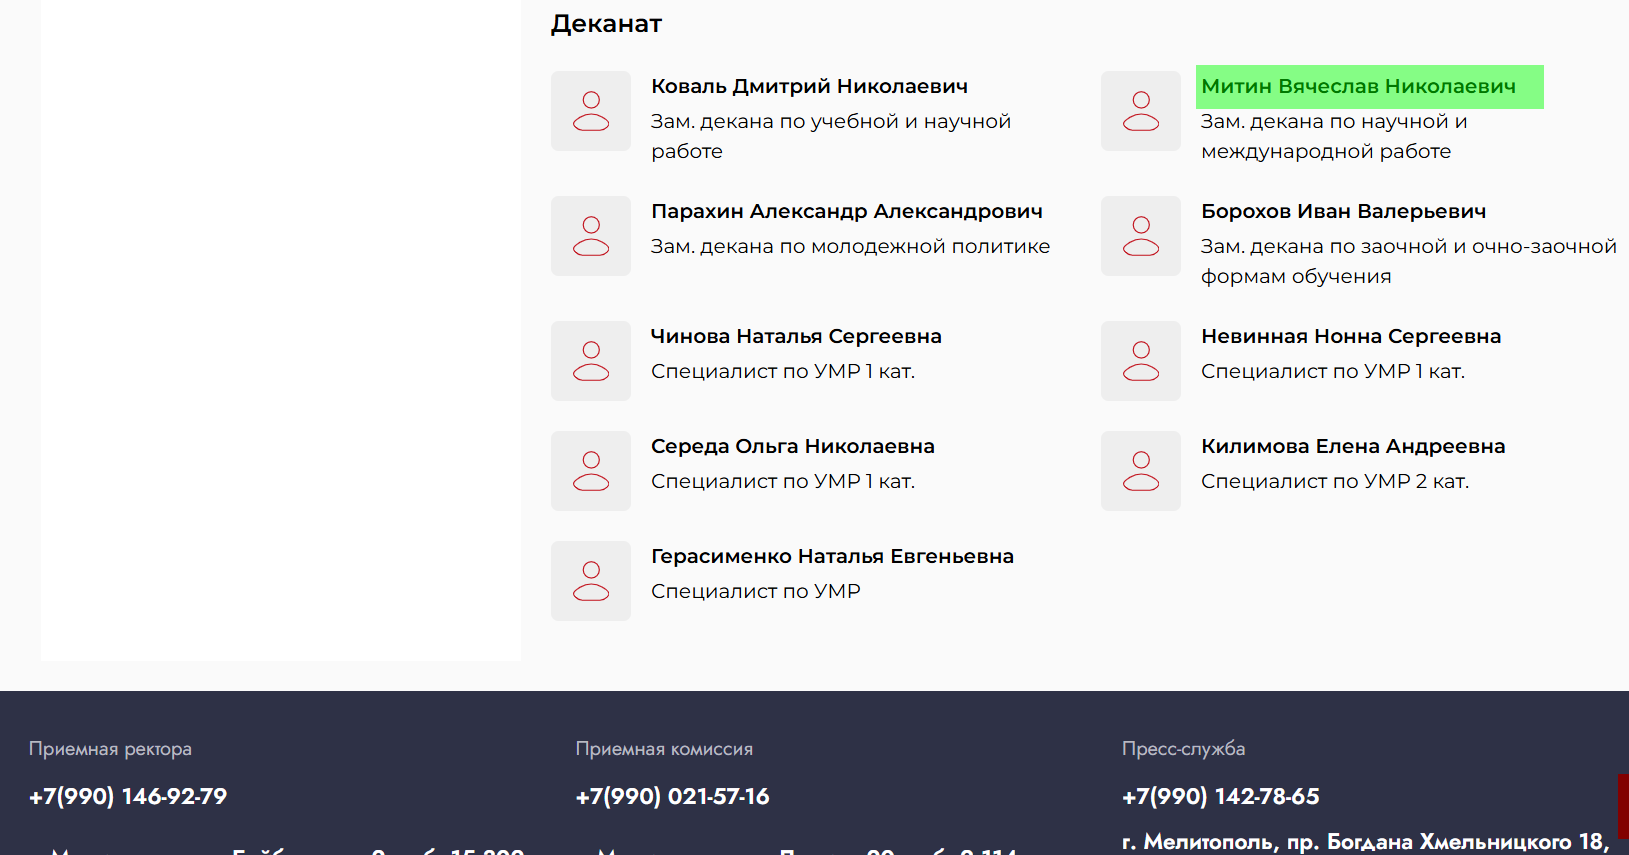Click 'Пресс-служба' footer label
This screenshot has height=855, width=1629.
pyautogui.click(x=1183, y=748)
